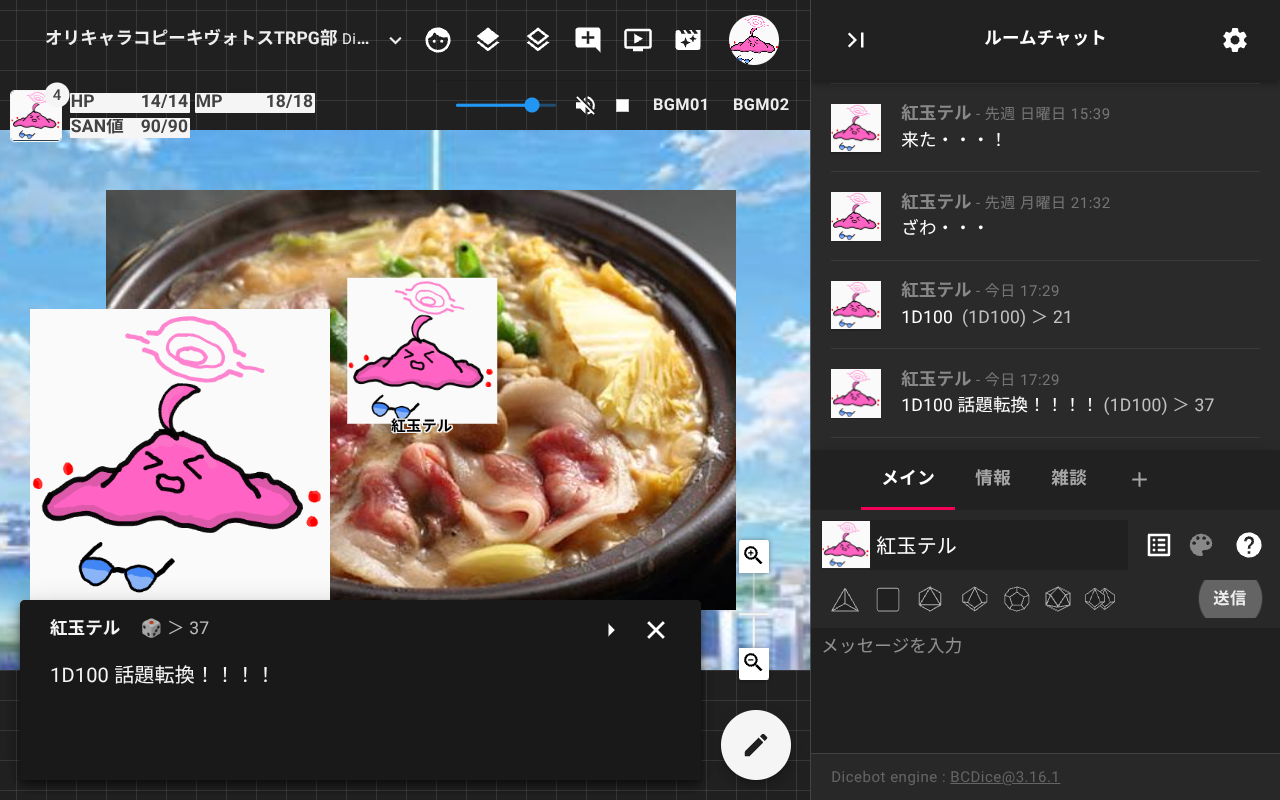Screen dimensions: 1280x800
Task: Open the character list icon
Action: click(438, 40)
